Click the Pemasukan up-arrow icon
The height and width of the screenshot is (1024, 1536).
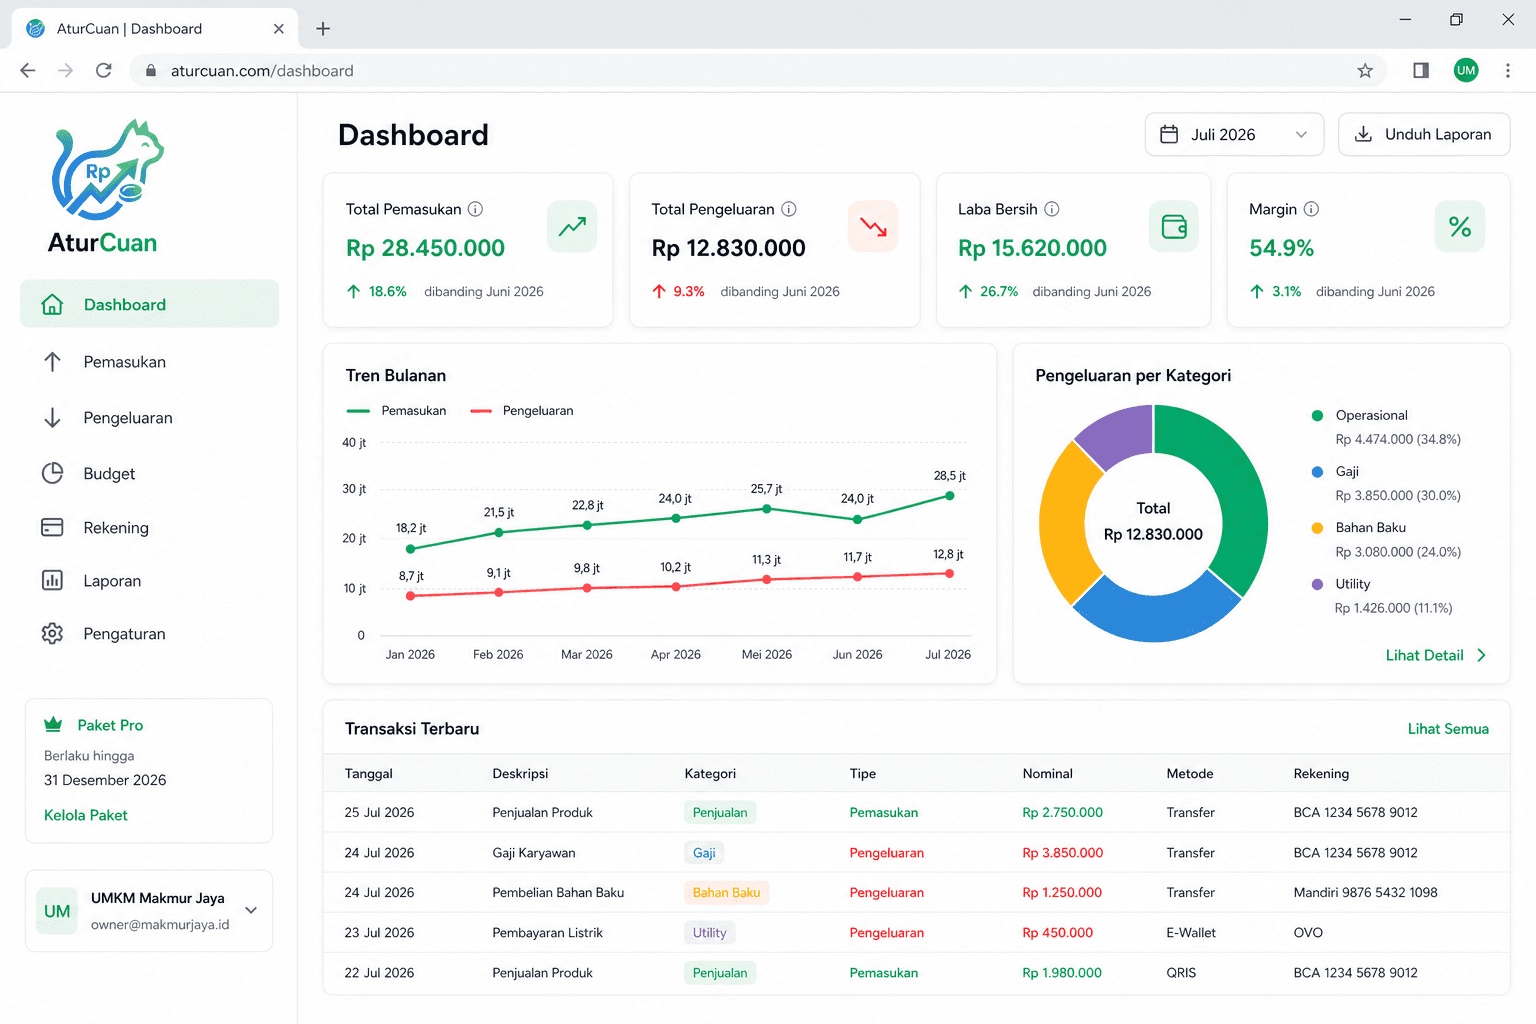pos(52,362)
